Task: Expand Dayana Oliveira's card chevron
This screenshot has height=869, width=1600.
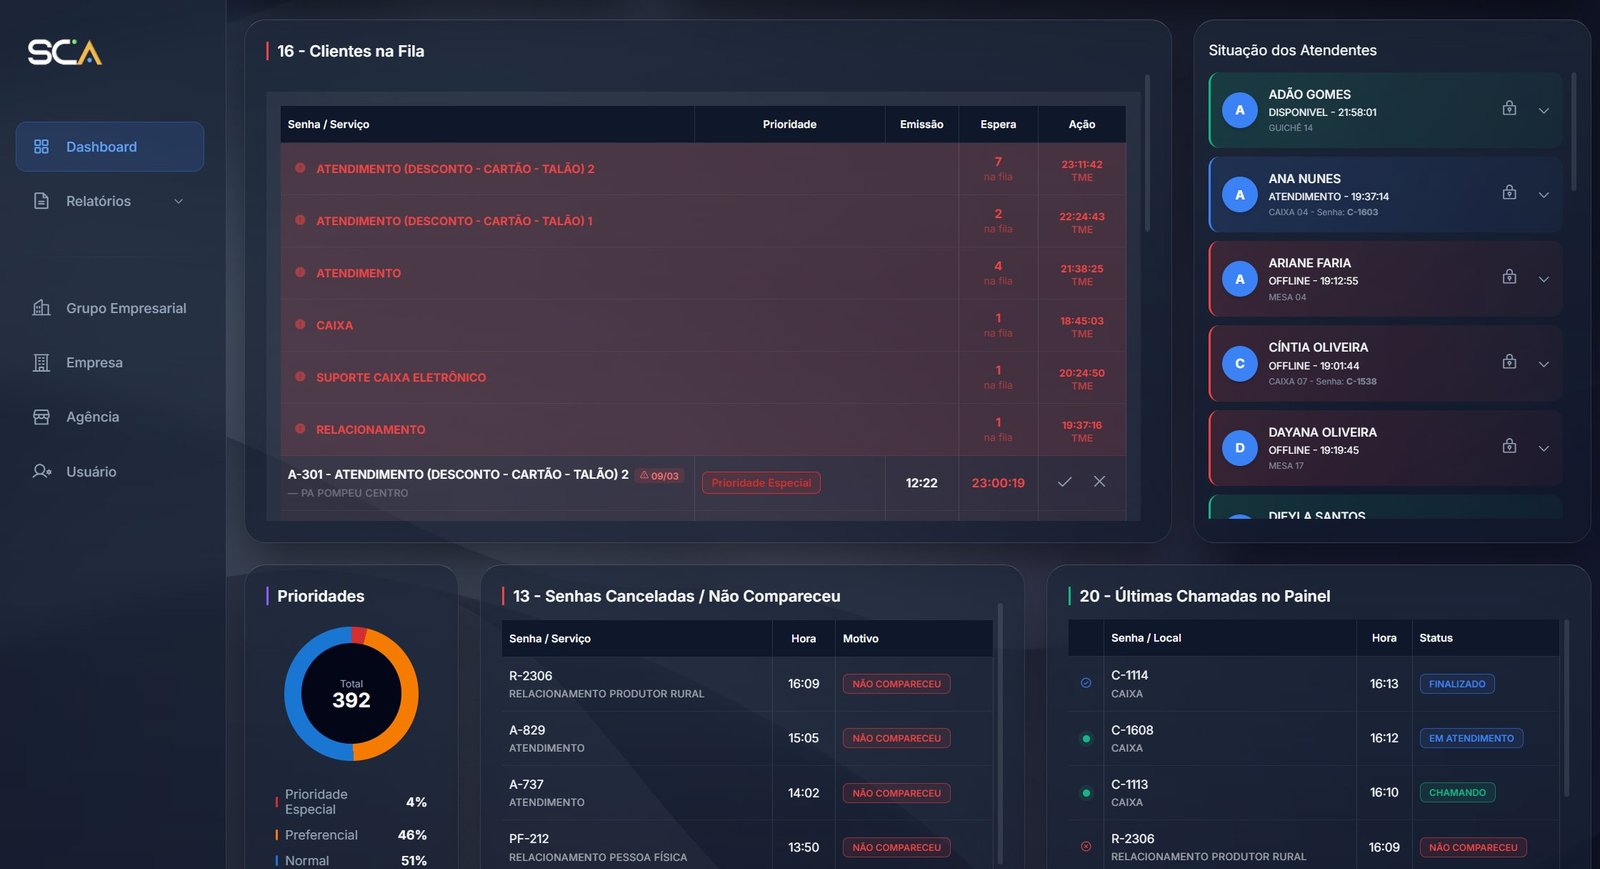Action: tap(1543, 449)
